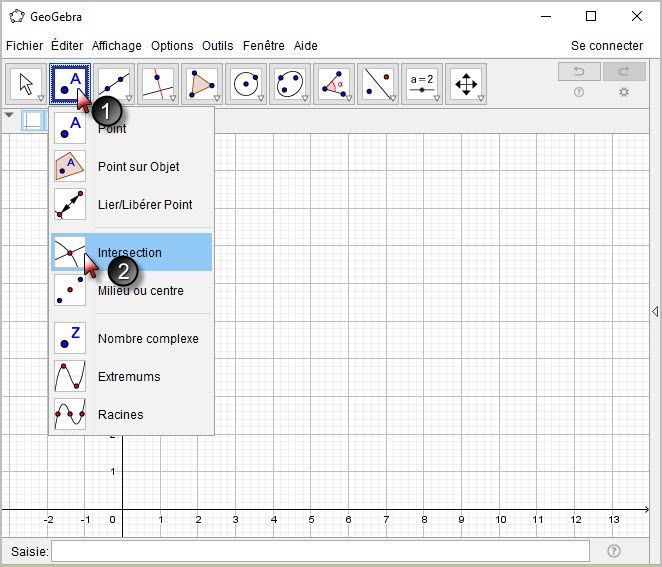Open the Éditer menu
Viewport: 662px width, 567px height.
(67, 46)
